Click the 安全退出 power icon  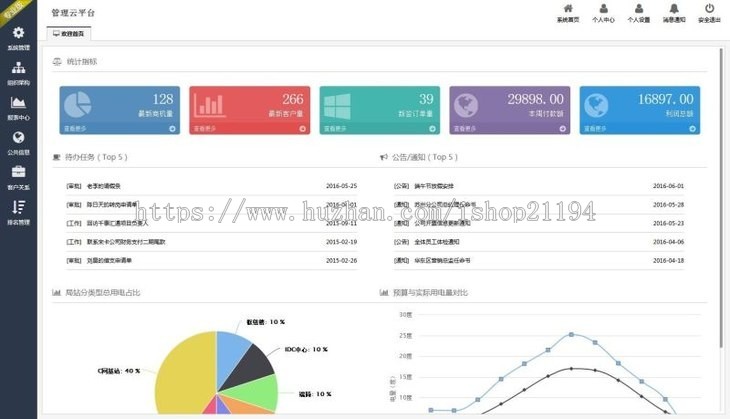[710, 8]
